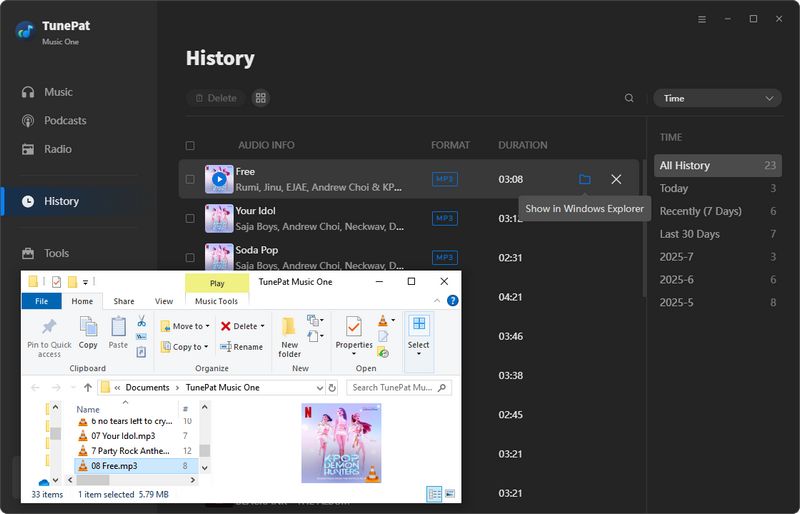The height and width of the screenshot is (514, 800).
Task: Remove the Free track with X icon
Action: coord(616,179)
